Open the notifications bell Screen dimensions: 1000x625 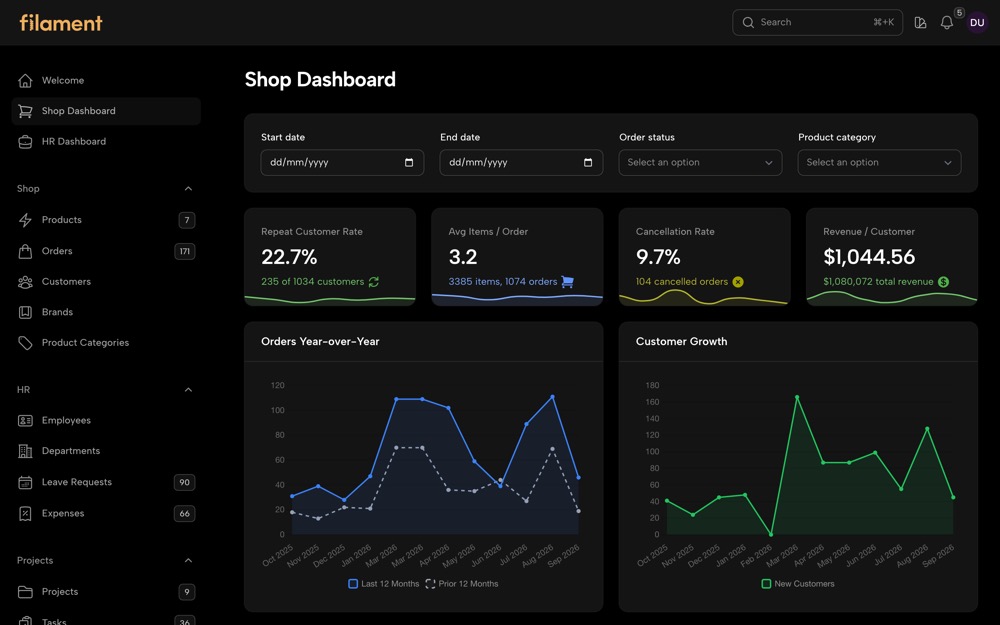click(x=947, y=23)
